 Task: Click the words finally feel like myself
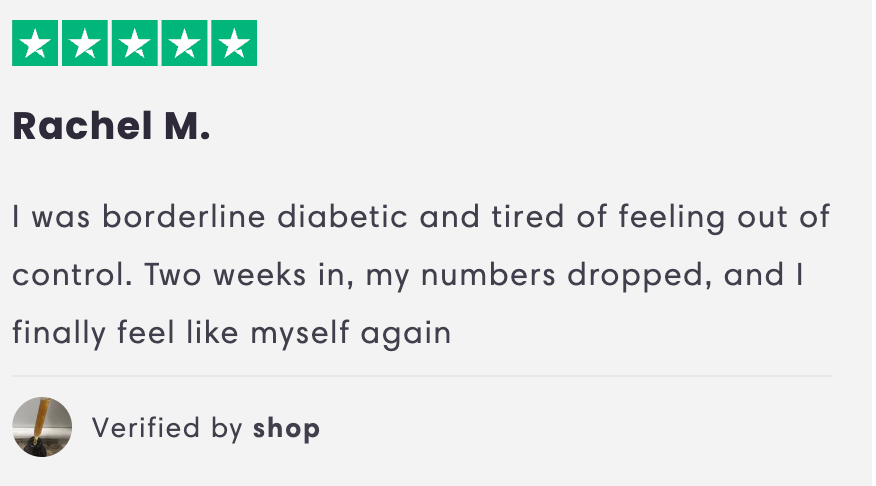point(181,333)
